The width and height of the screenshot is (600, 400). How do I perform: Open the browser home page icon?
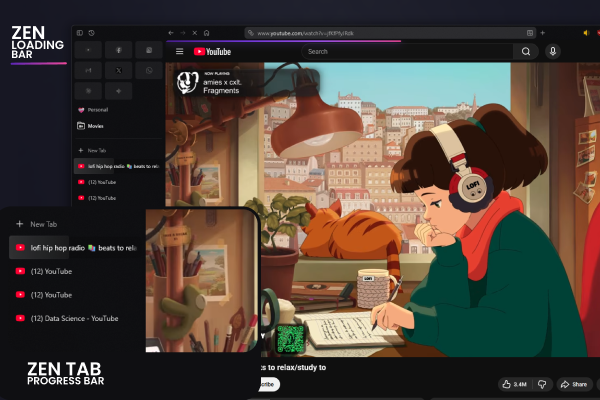207,33
